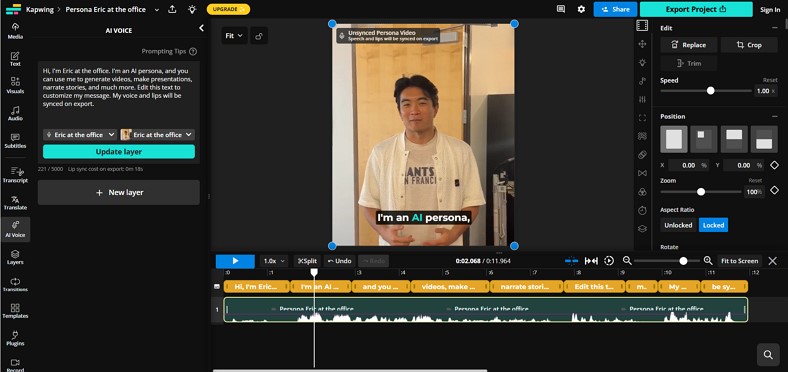788x372 pixels.
Task: Add keyframe diamond beside Y position
Action: click(x=774, y=165)
